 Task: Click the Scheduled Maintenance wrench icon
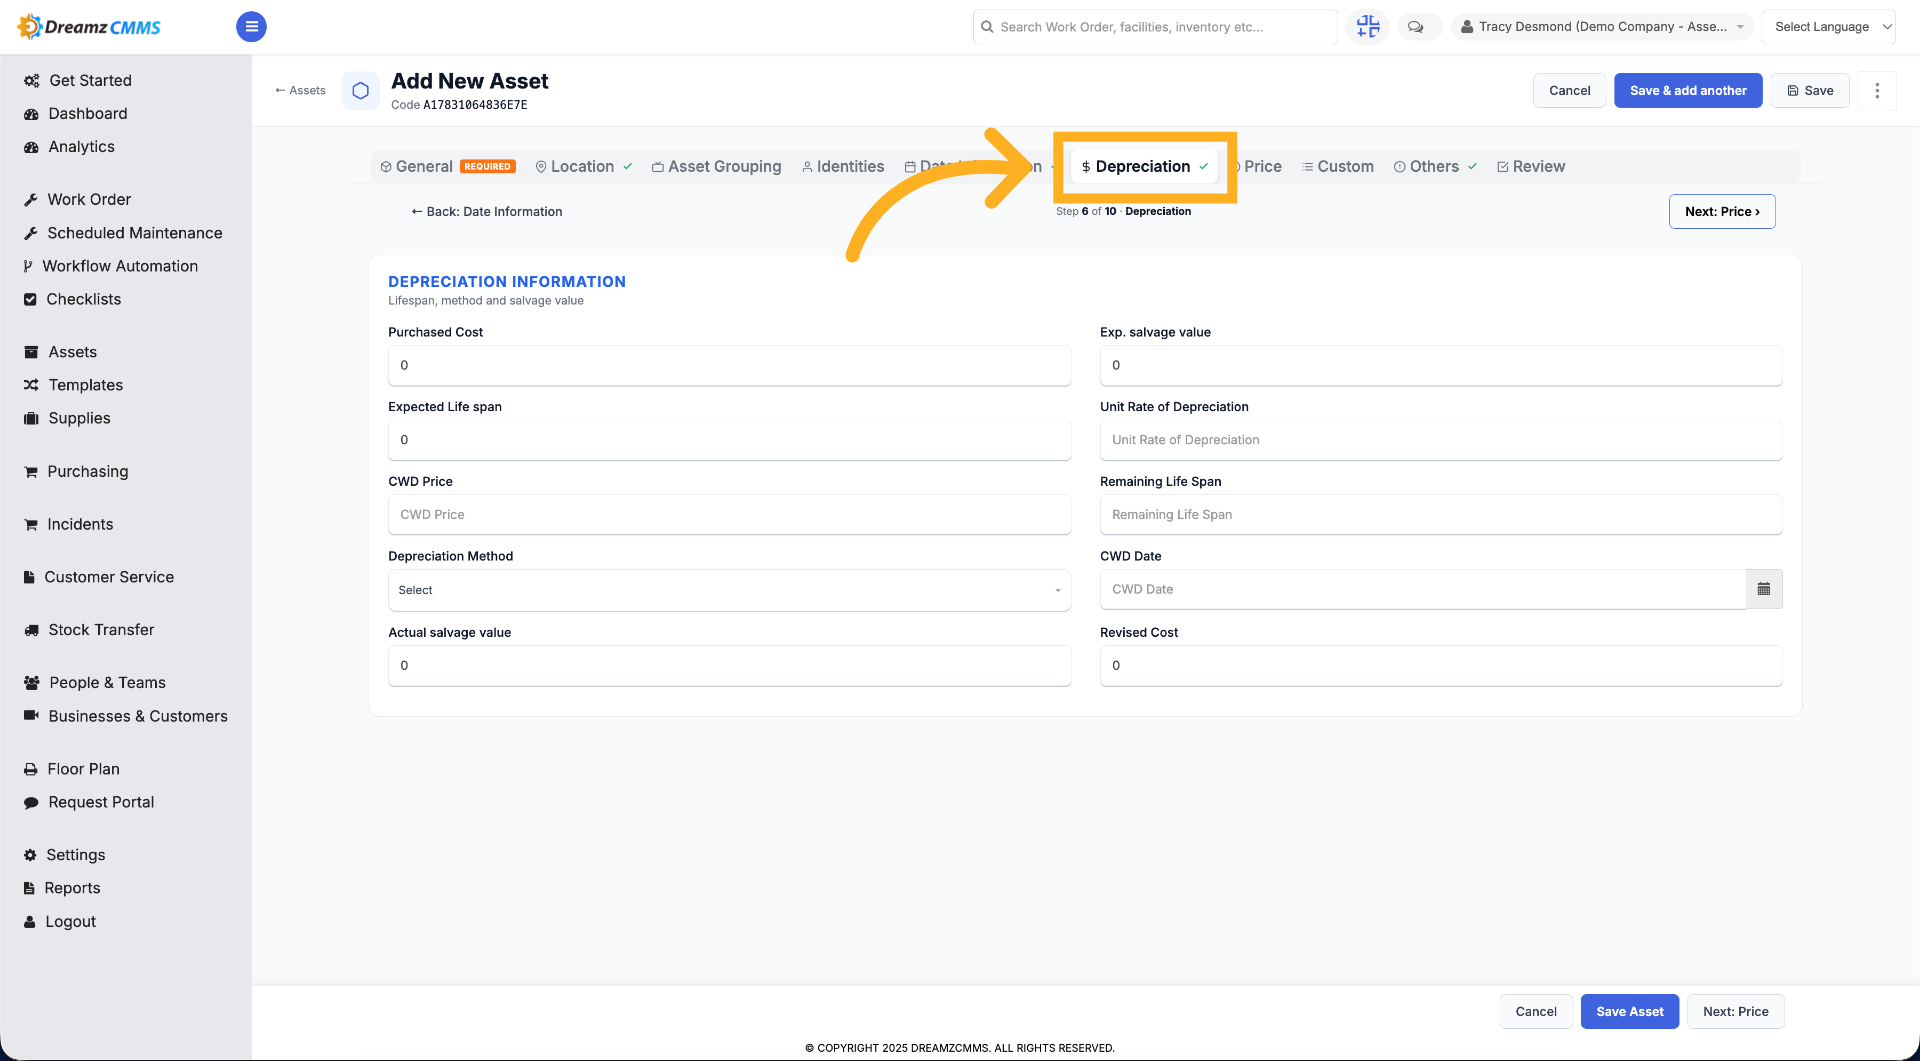31,233
